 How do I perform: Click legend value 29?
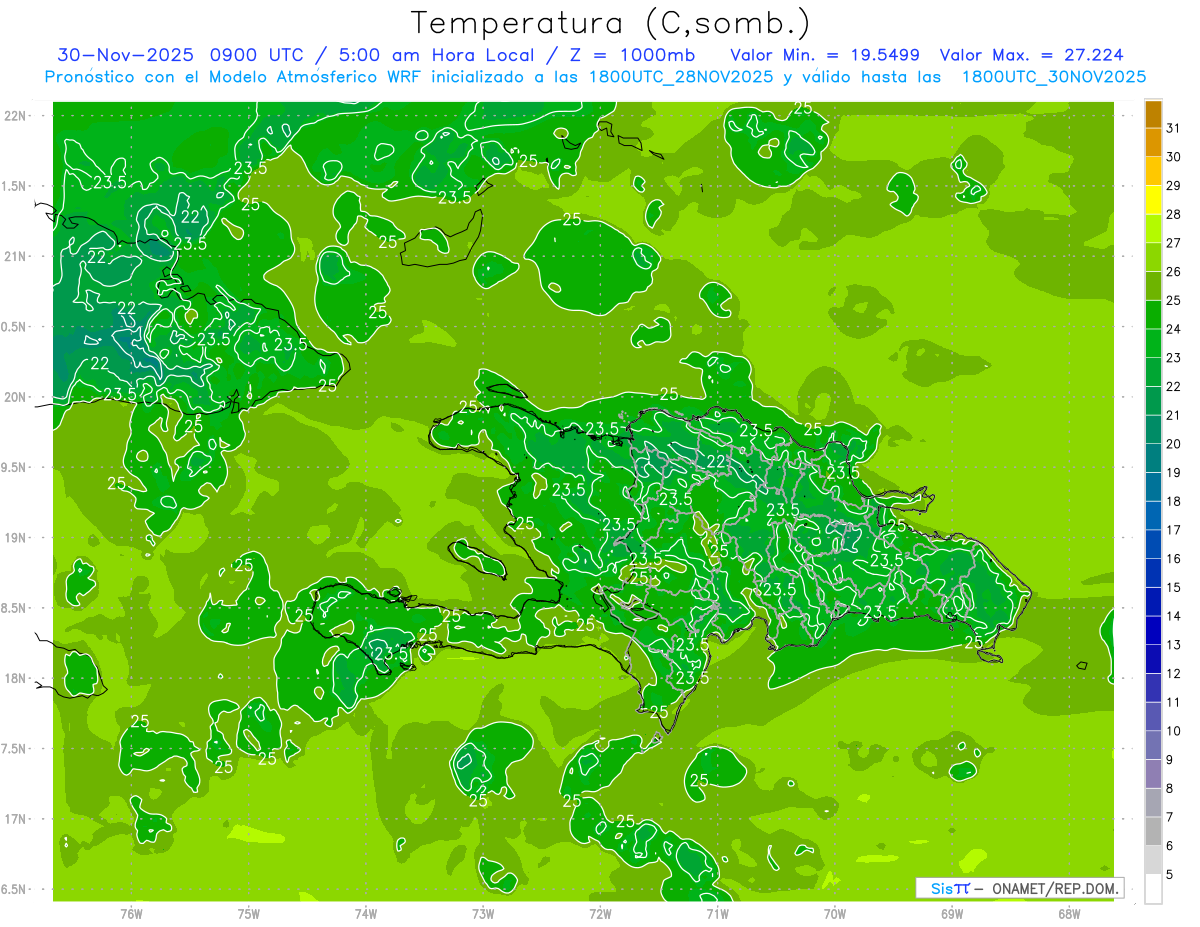click(x=1174, y=186)
